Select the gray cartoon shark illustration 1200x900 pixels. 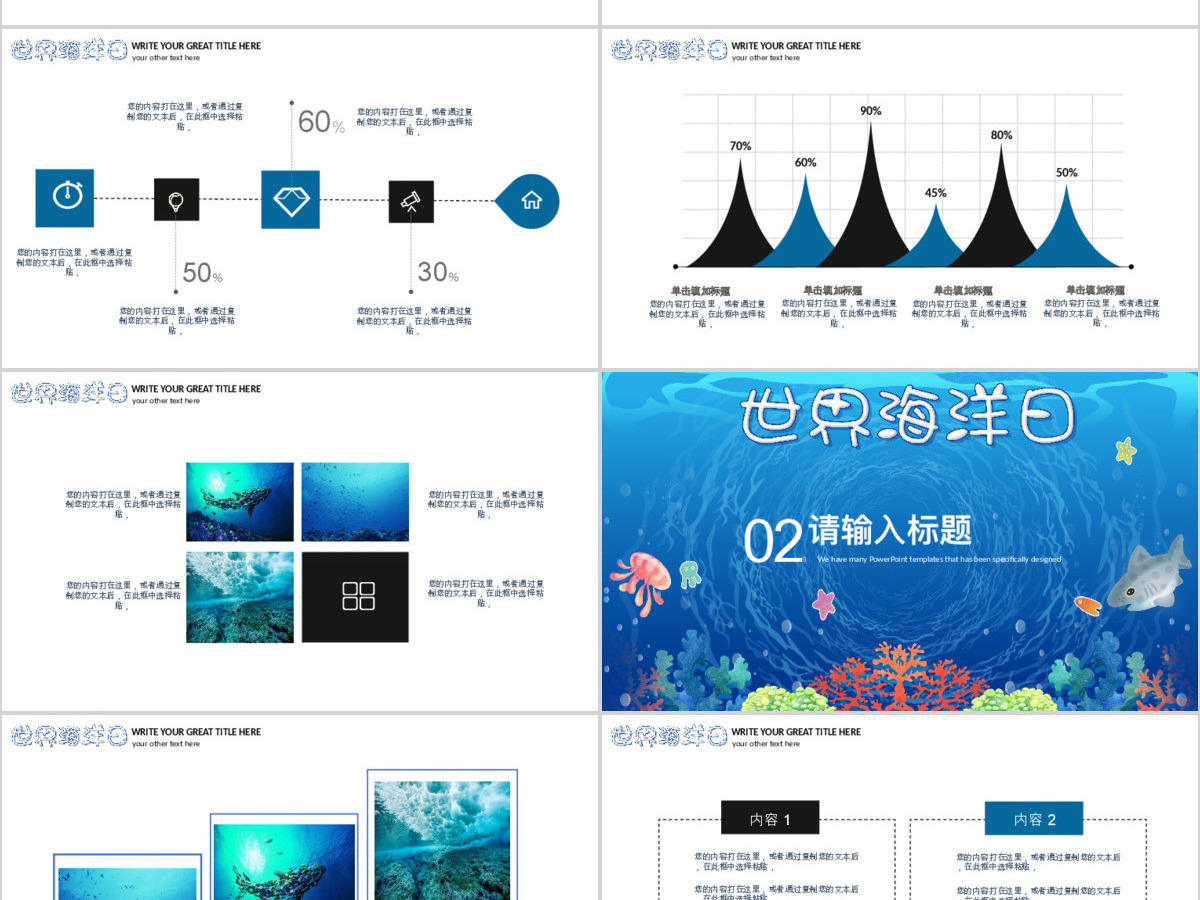[1149, 575]
